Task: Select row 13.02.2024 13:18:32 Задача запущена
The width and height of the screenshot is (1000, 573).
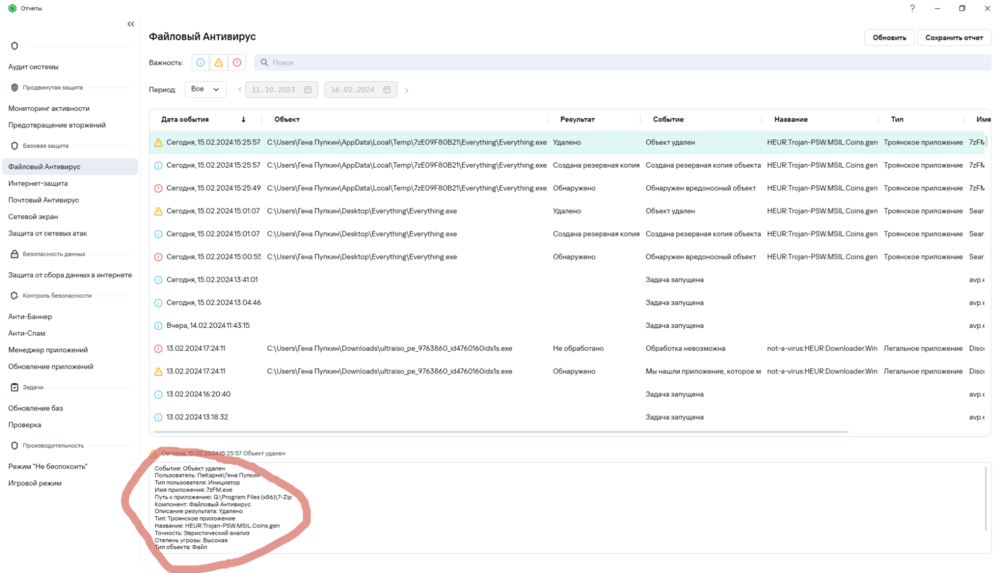Action: (568, 417)
